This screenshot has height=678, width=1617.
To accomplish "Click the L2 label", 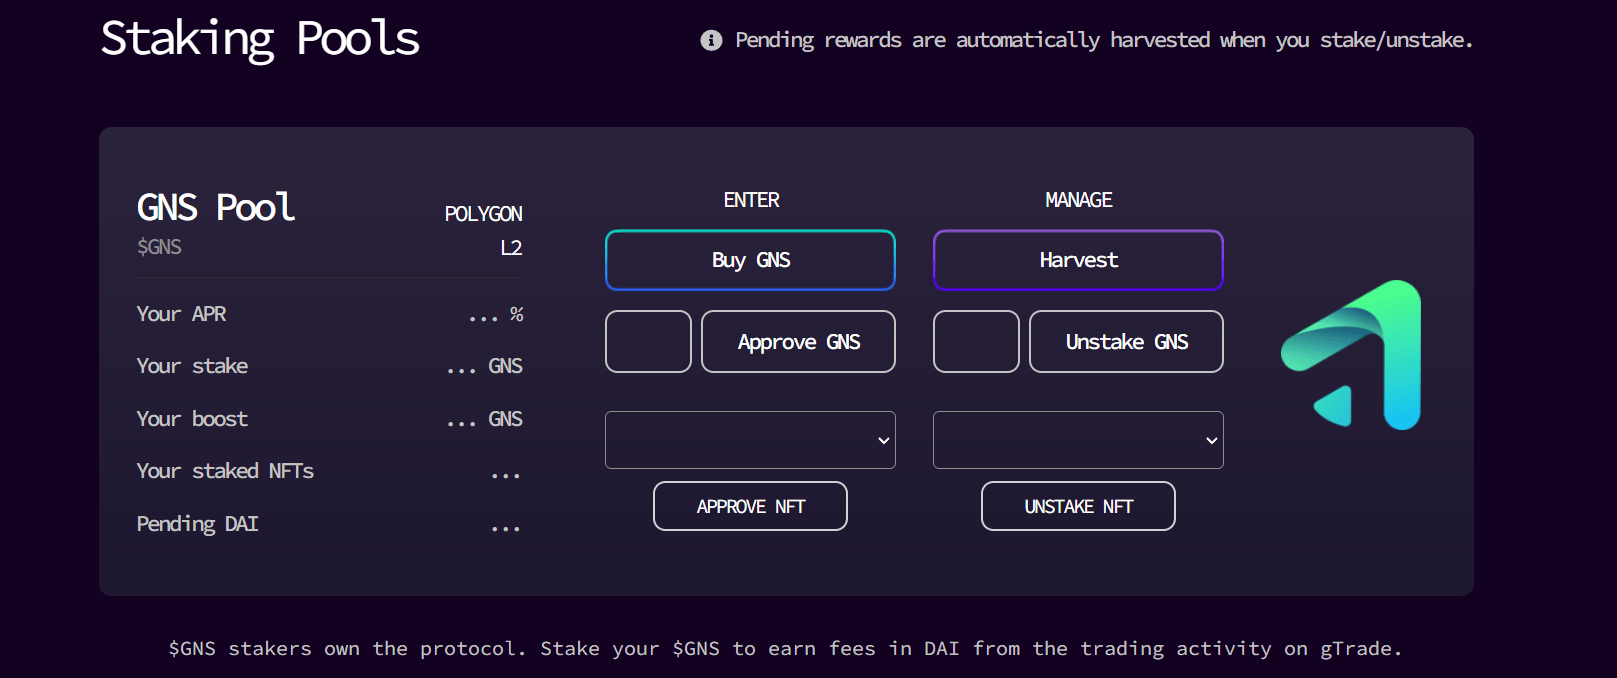I will pos(511,248).
